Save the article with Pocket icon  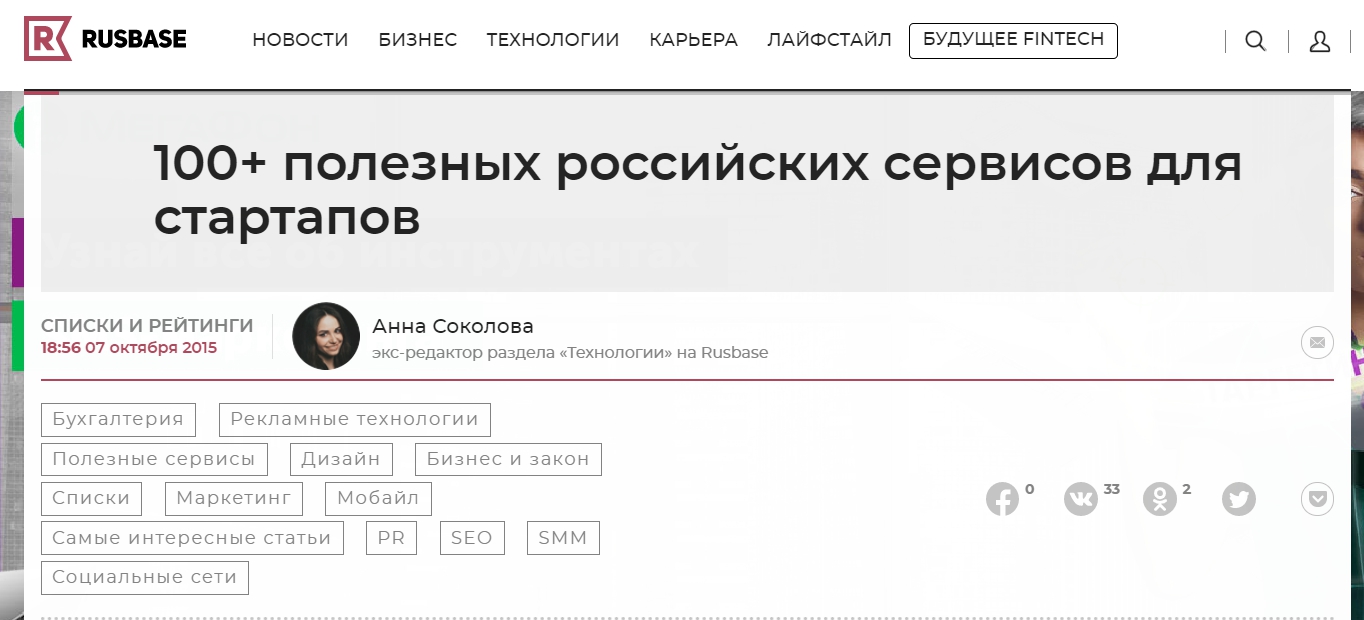click(1317, 499)
